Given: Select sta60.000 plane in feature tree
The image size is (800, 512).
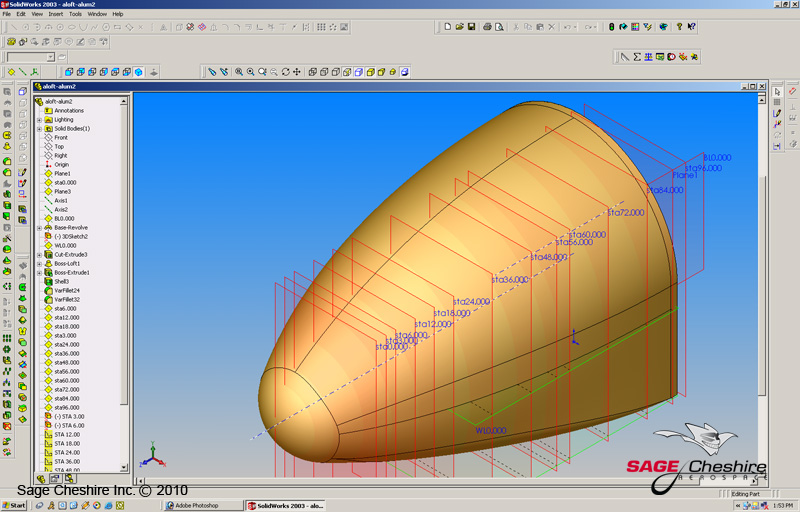Looking at the screenshot, I should [66, 381].
